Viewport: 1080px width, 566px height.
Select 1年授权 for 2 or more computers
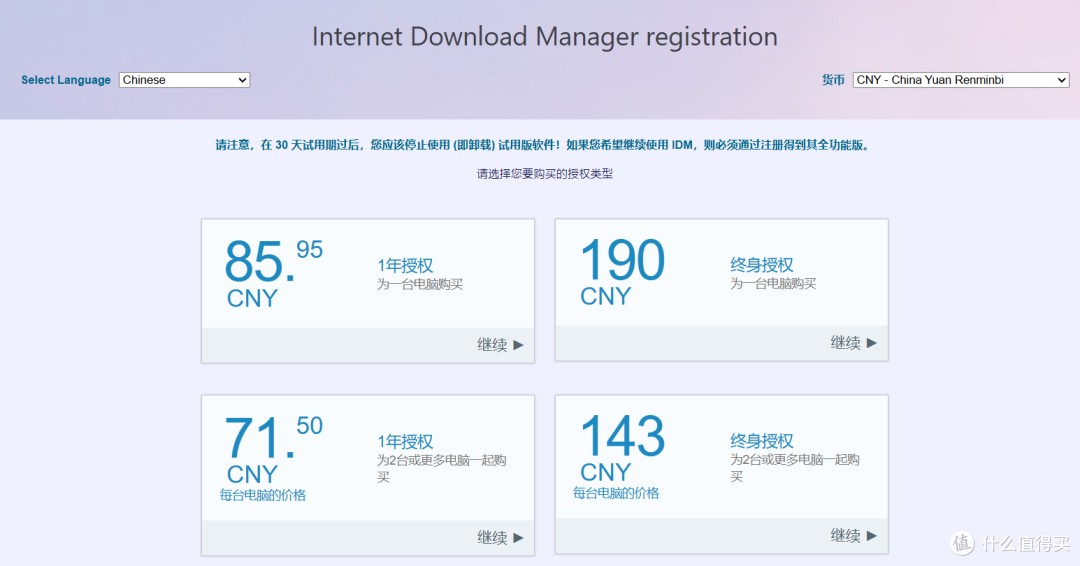405,441
